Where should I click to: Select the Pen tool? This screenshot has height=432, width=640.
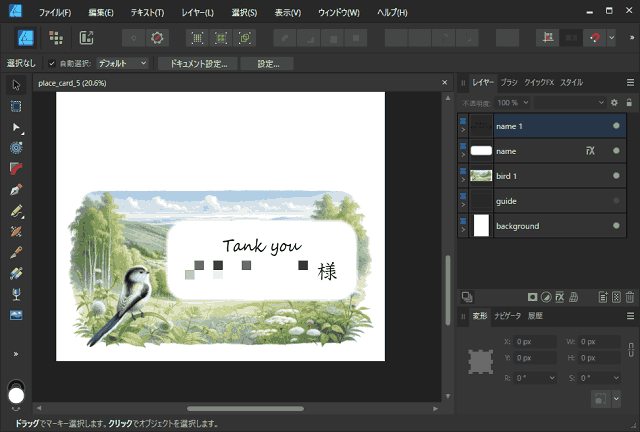(16, 190)
